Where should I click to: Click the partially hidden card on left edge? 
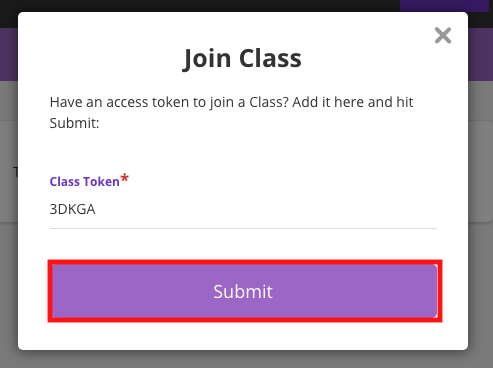click(x=9, y=171)
